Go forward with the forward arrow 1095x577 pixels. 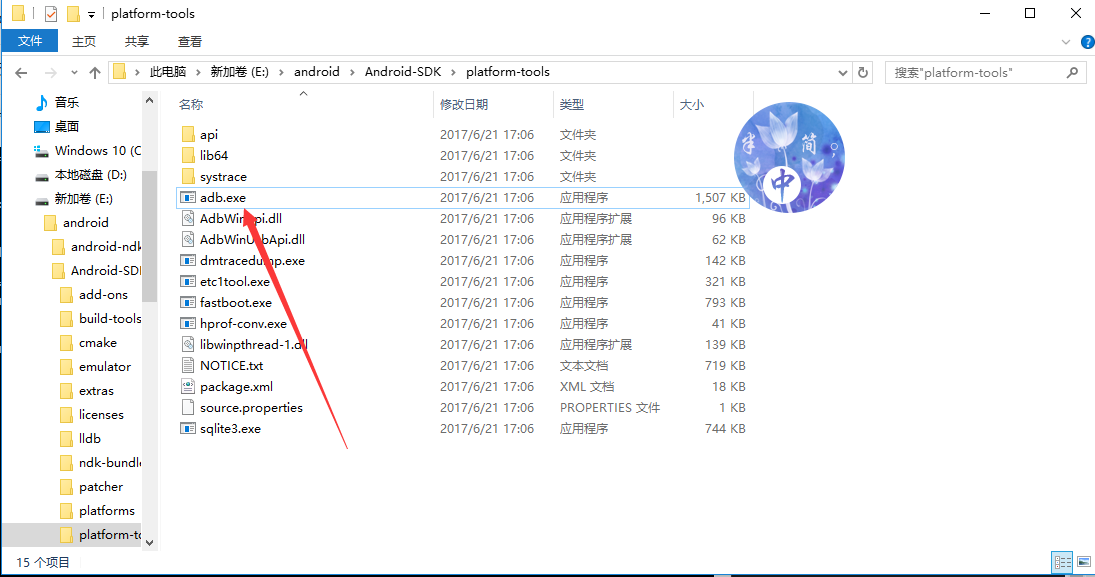coord(50,73)
